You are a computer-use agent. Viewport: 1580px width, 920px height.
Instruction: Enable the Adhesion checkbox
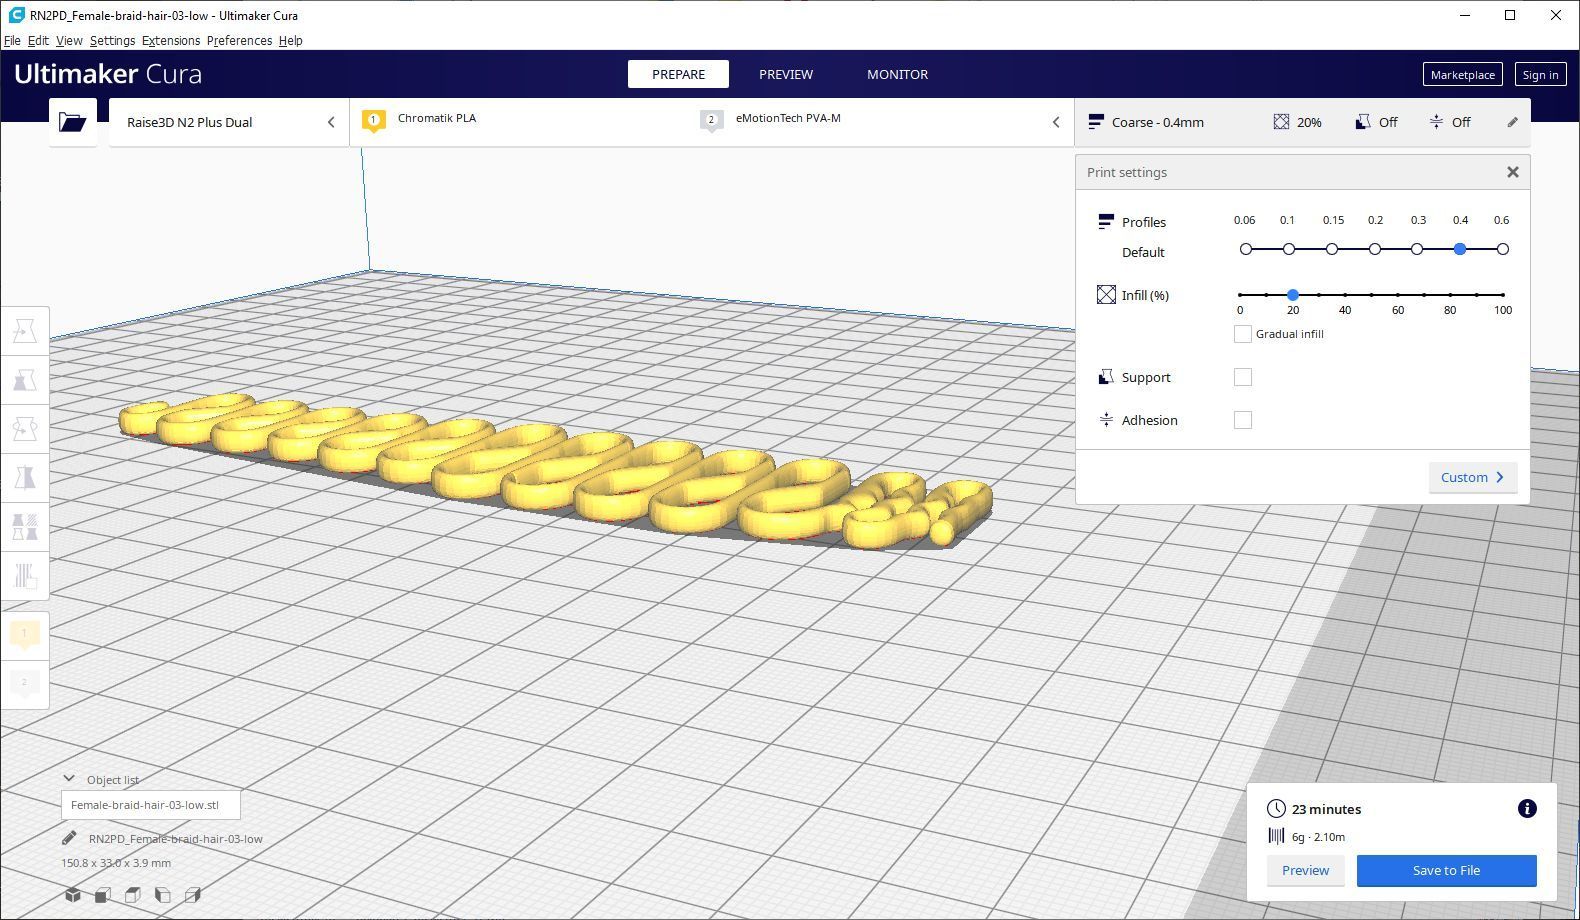(x=1242, y=420)
